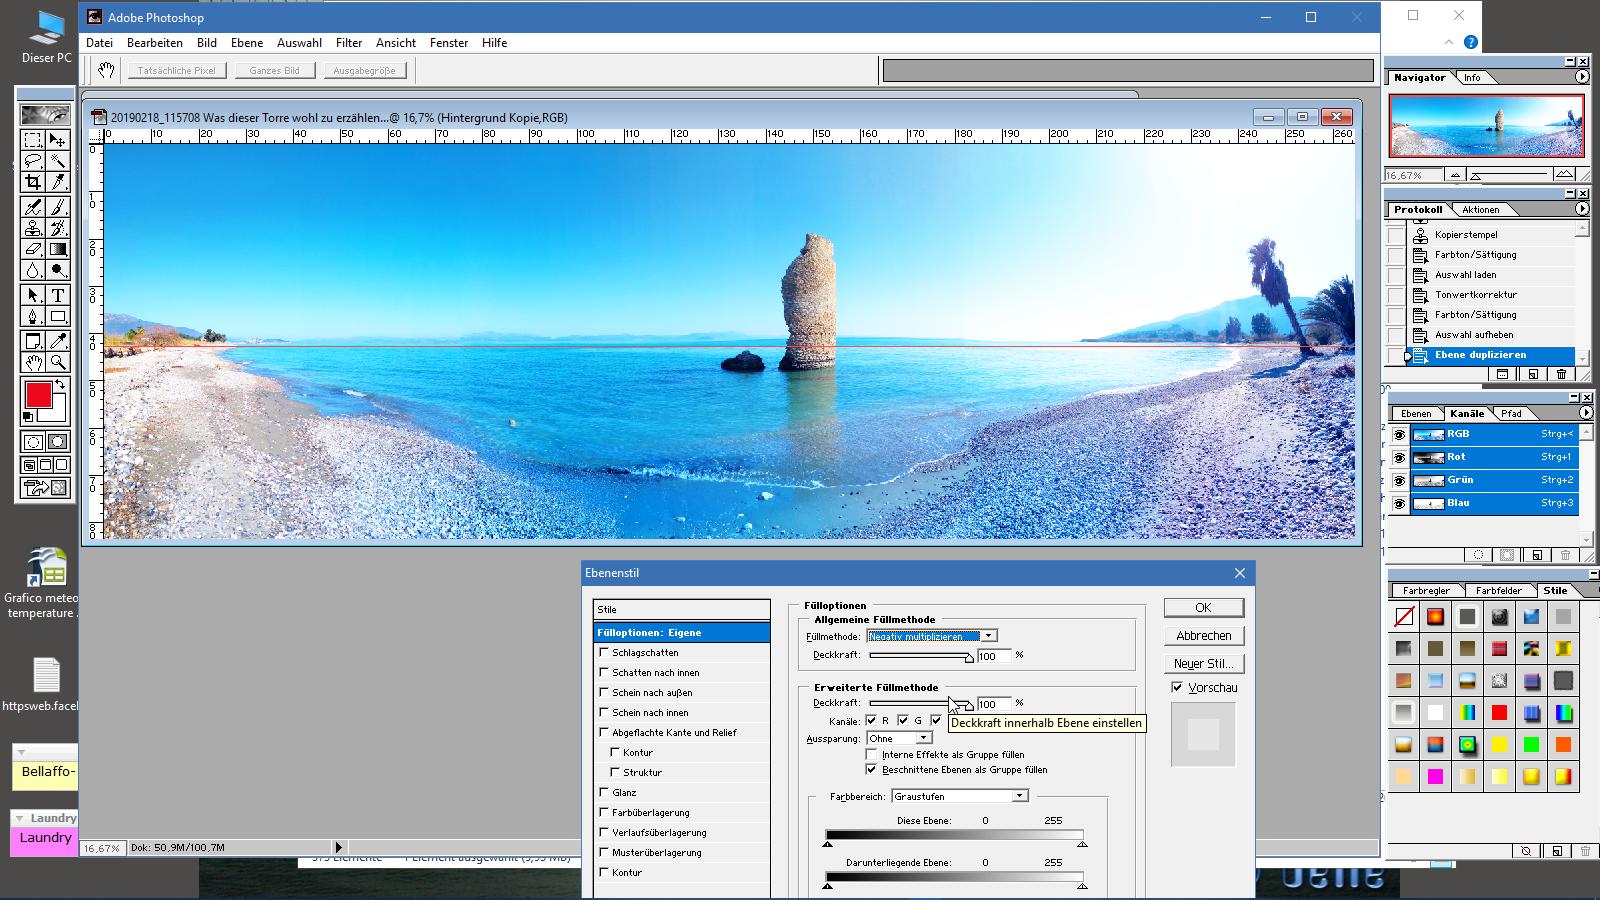Select the Tonwertkorrektur history state
The height and width of the screenshot is (900, 1600).
click(1475, 295)
